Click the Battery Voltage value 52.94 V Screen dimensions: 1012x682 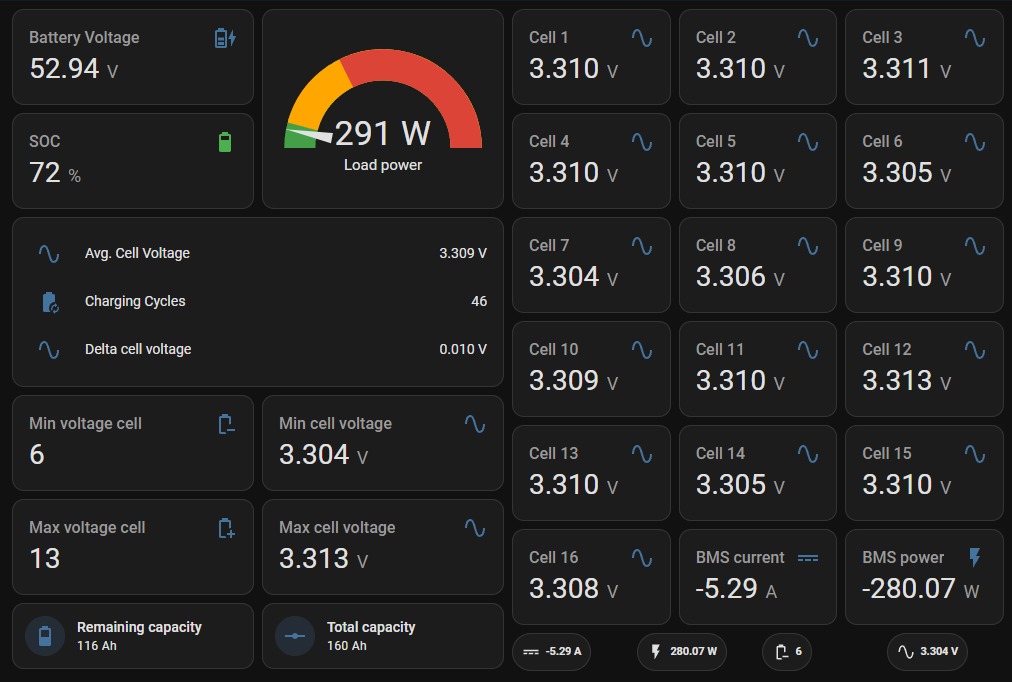[x=74, y=69]
